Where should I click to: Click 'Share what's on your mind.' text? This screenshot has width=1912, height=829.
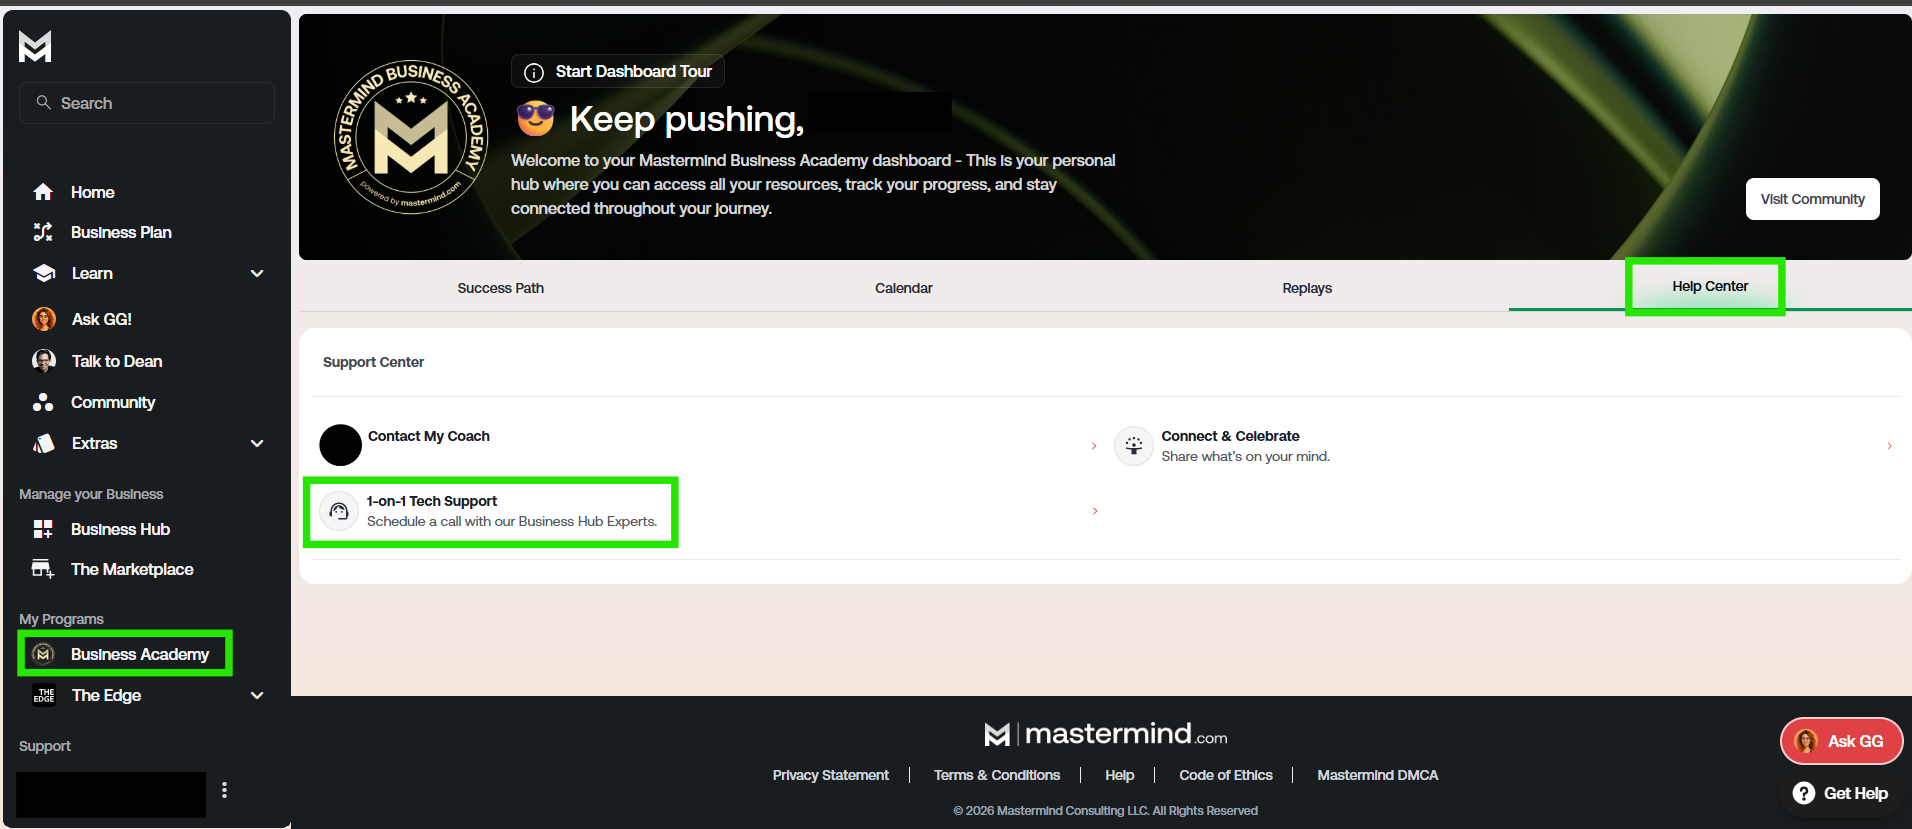tap(1246, 456)
